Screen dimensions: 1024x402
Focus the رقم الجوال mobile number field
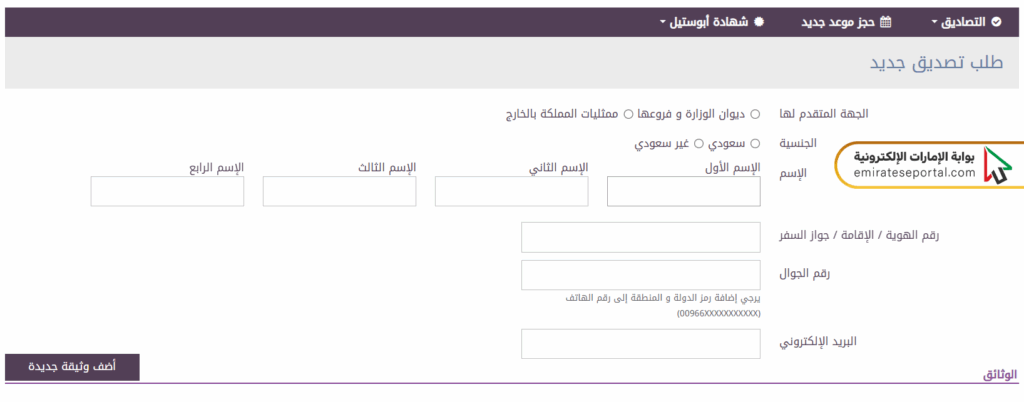[x=641, y=275]
